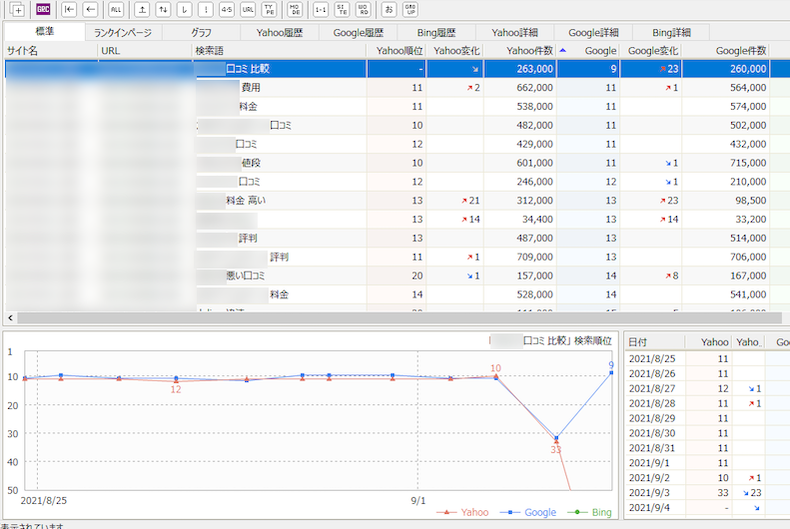790x529 pixels.
Task: Open the グラフ tab
Action: coord(201,33)
